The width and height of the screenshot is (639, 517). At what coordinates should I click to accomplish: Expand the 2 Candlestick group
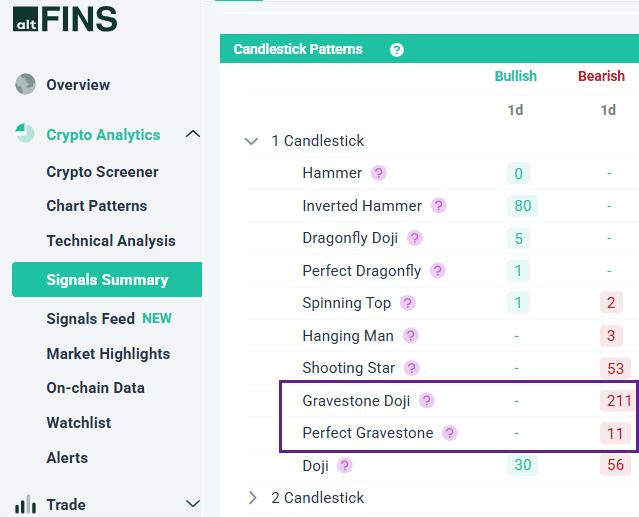[252, 497]
